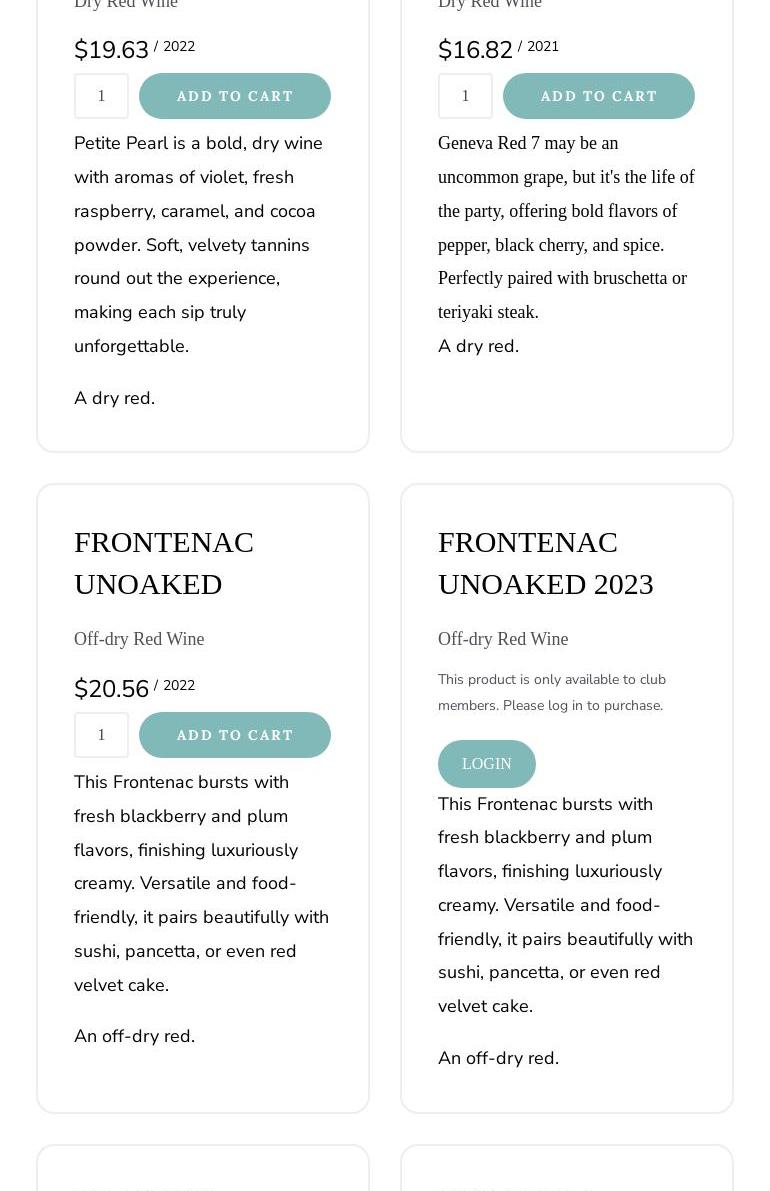This screenshot has height=1191, width=770.
Task: Add the Geneva Red 7 wine to cart
Action: click(599, 96)
